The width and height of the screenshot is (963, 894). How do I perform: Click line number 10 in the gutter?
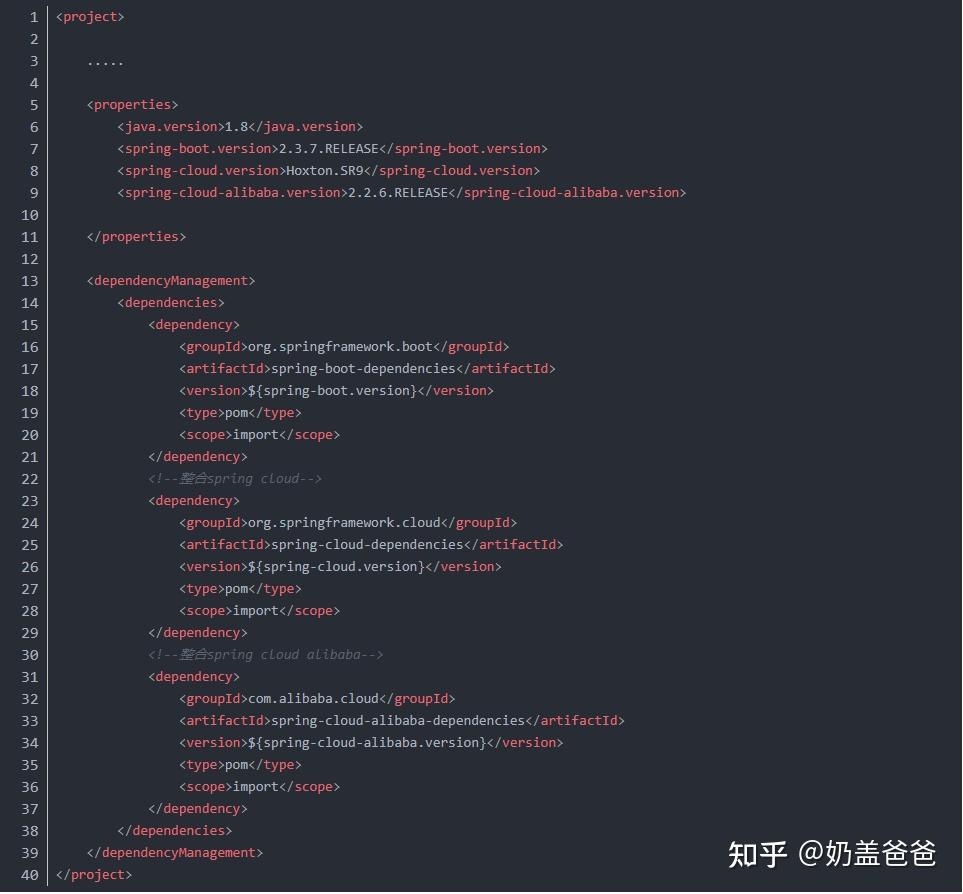click(x=29, y=216)
